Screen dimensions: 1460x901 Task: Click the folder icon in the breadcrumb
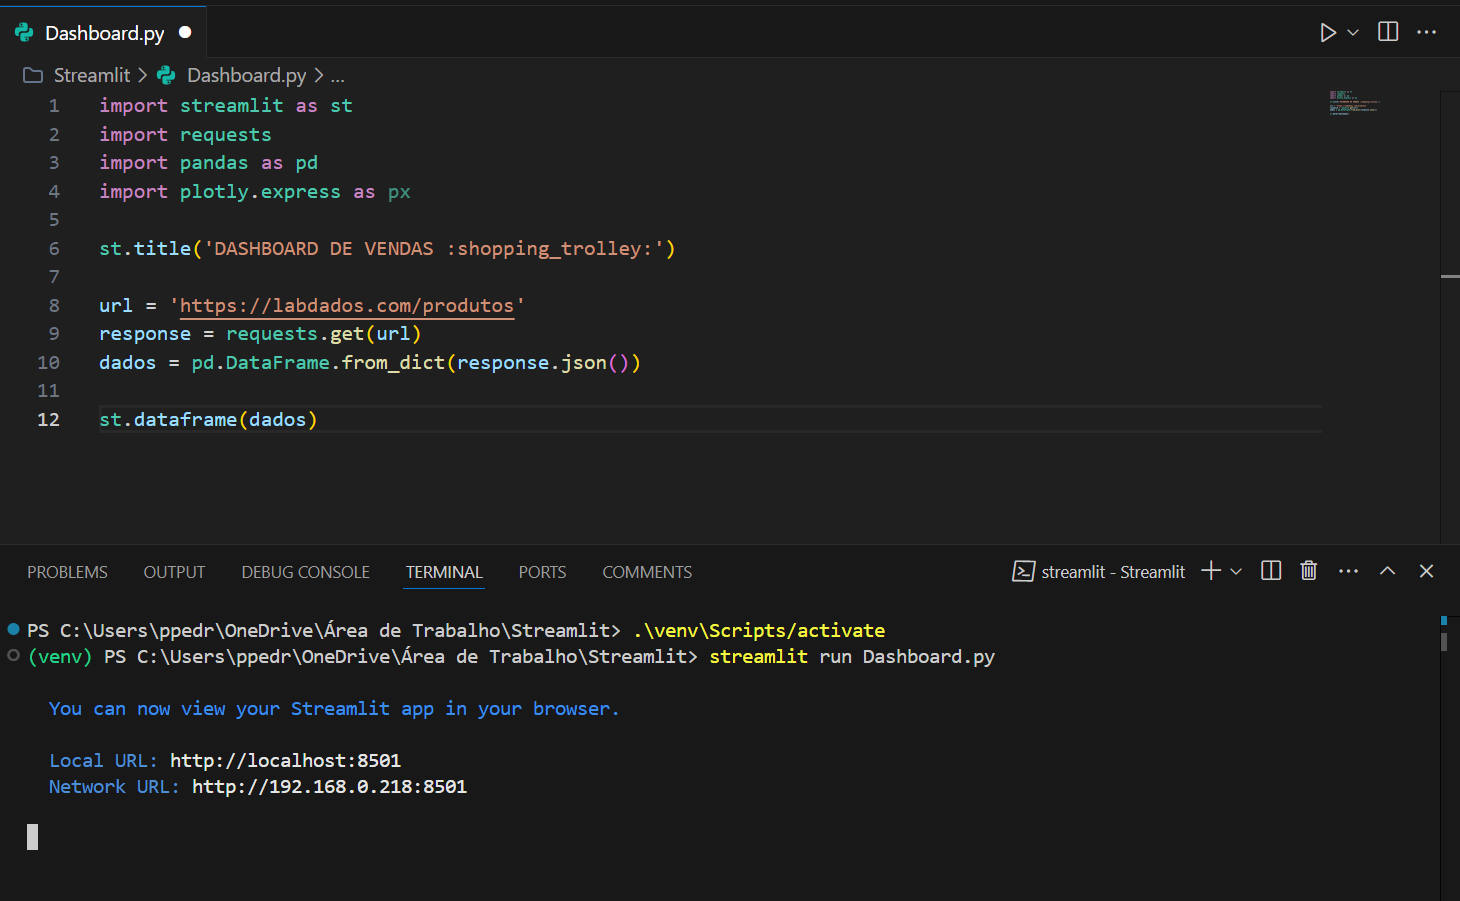point(33,75)
